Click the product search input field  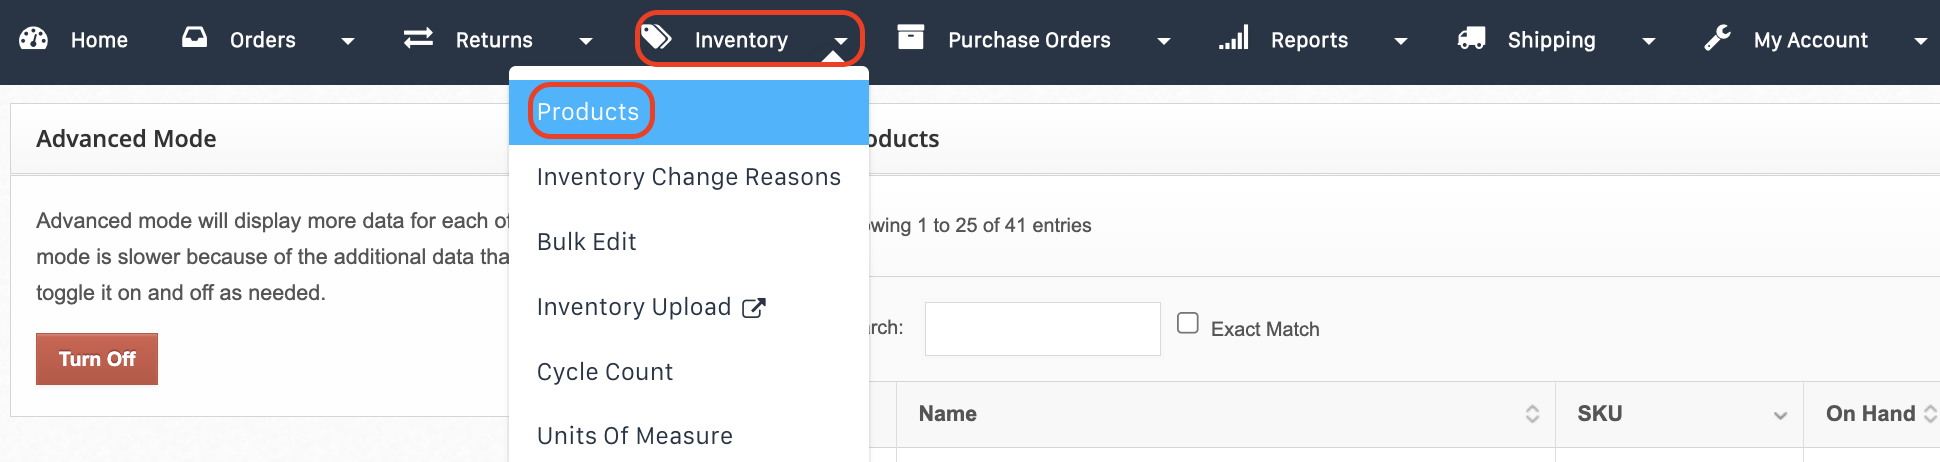[1042, 329]
